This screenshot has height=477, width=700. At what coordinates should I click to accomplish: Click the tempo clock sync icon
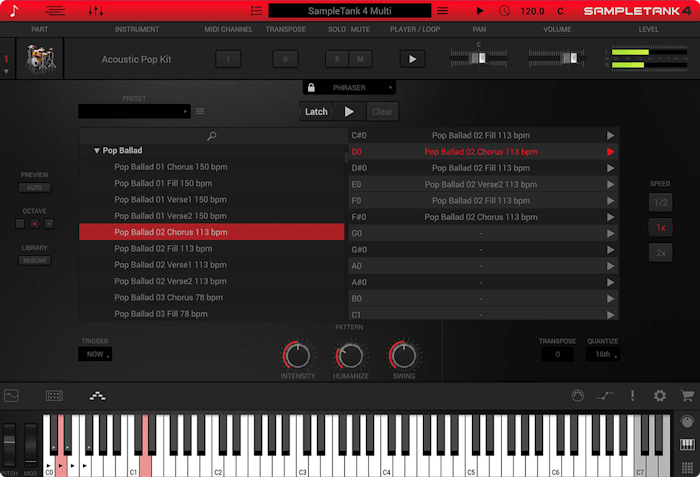504,11
